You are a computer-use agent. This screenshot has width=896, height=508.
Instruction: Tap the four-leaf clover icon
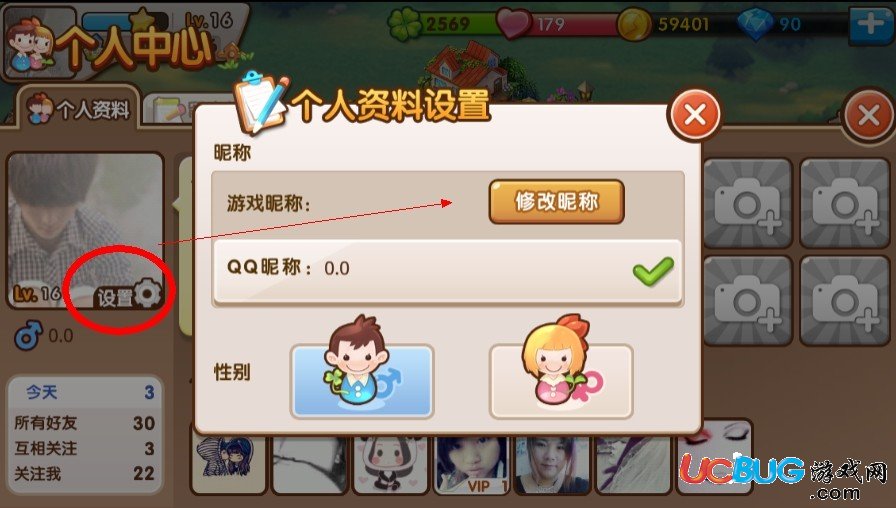tap(405, 25)
